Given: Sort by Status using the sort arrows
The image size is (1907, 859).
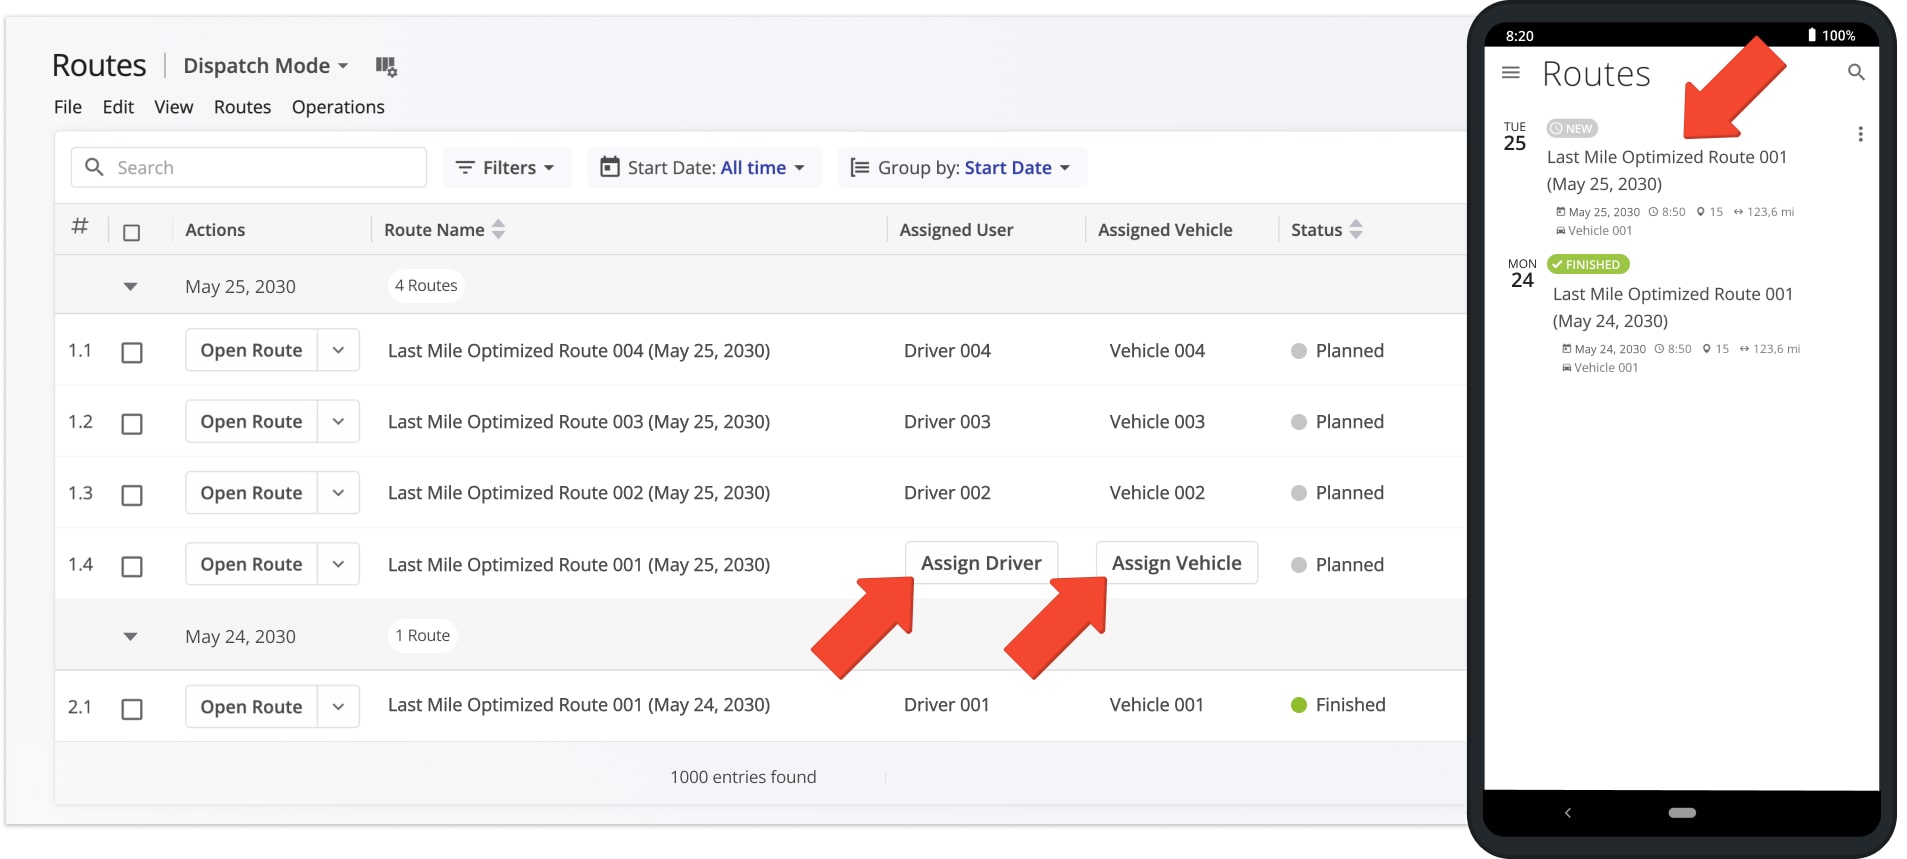Looking at the screenshot, I should [1356, 229].
